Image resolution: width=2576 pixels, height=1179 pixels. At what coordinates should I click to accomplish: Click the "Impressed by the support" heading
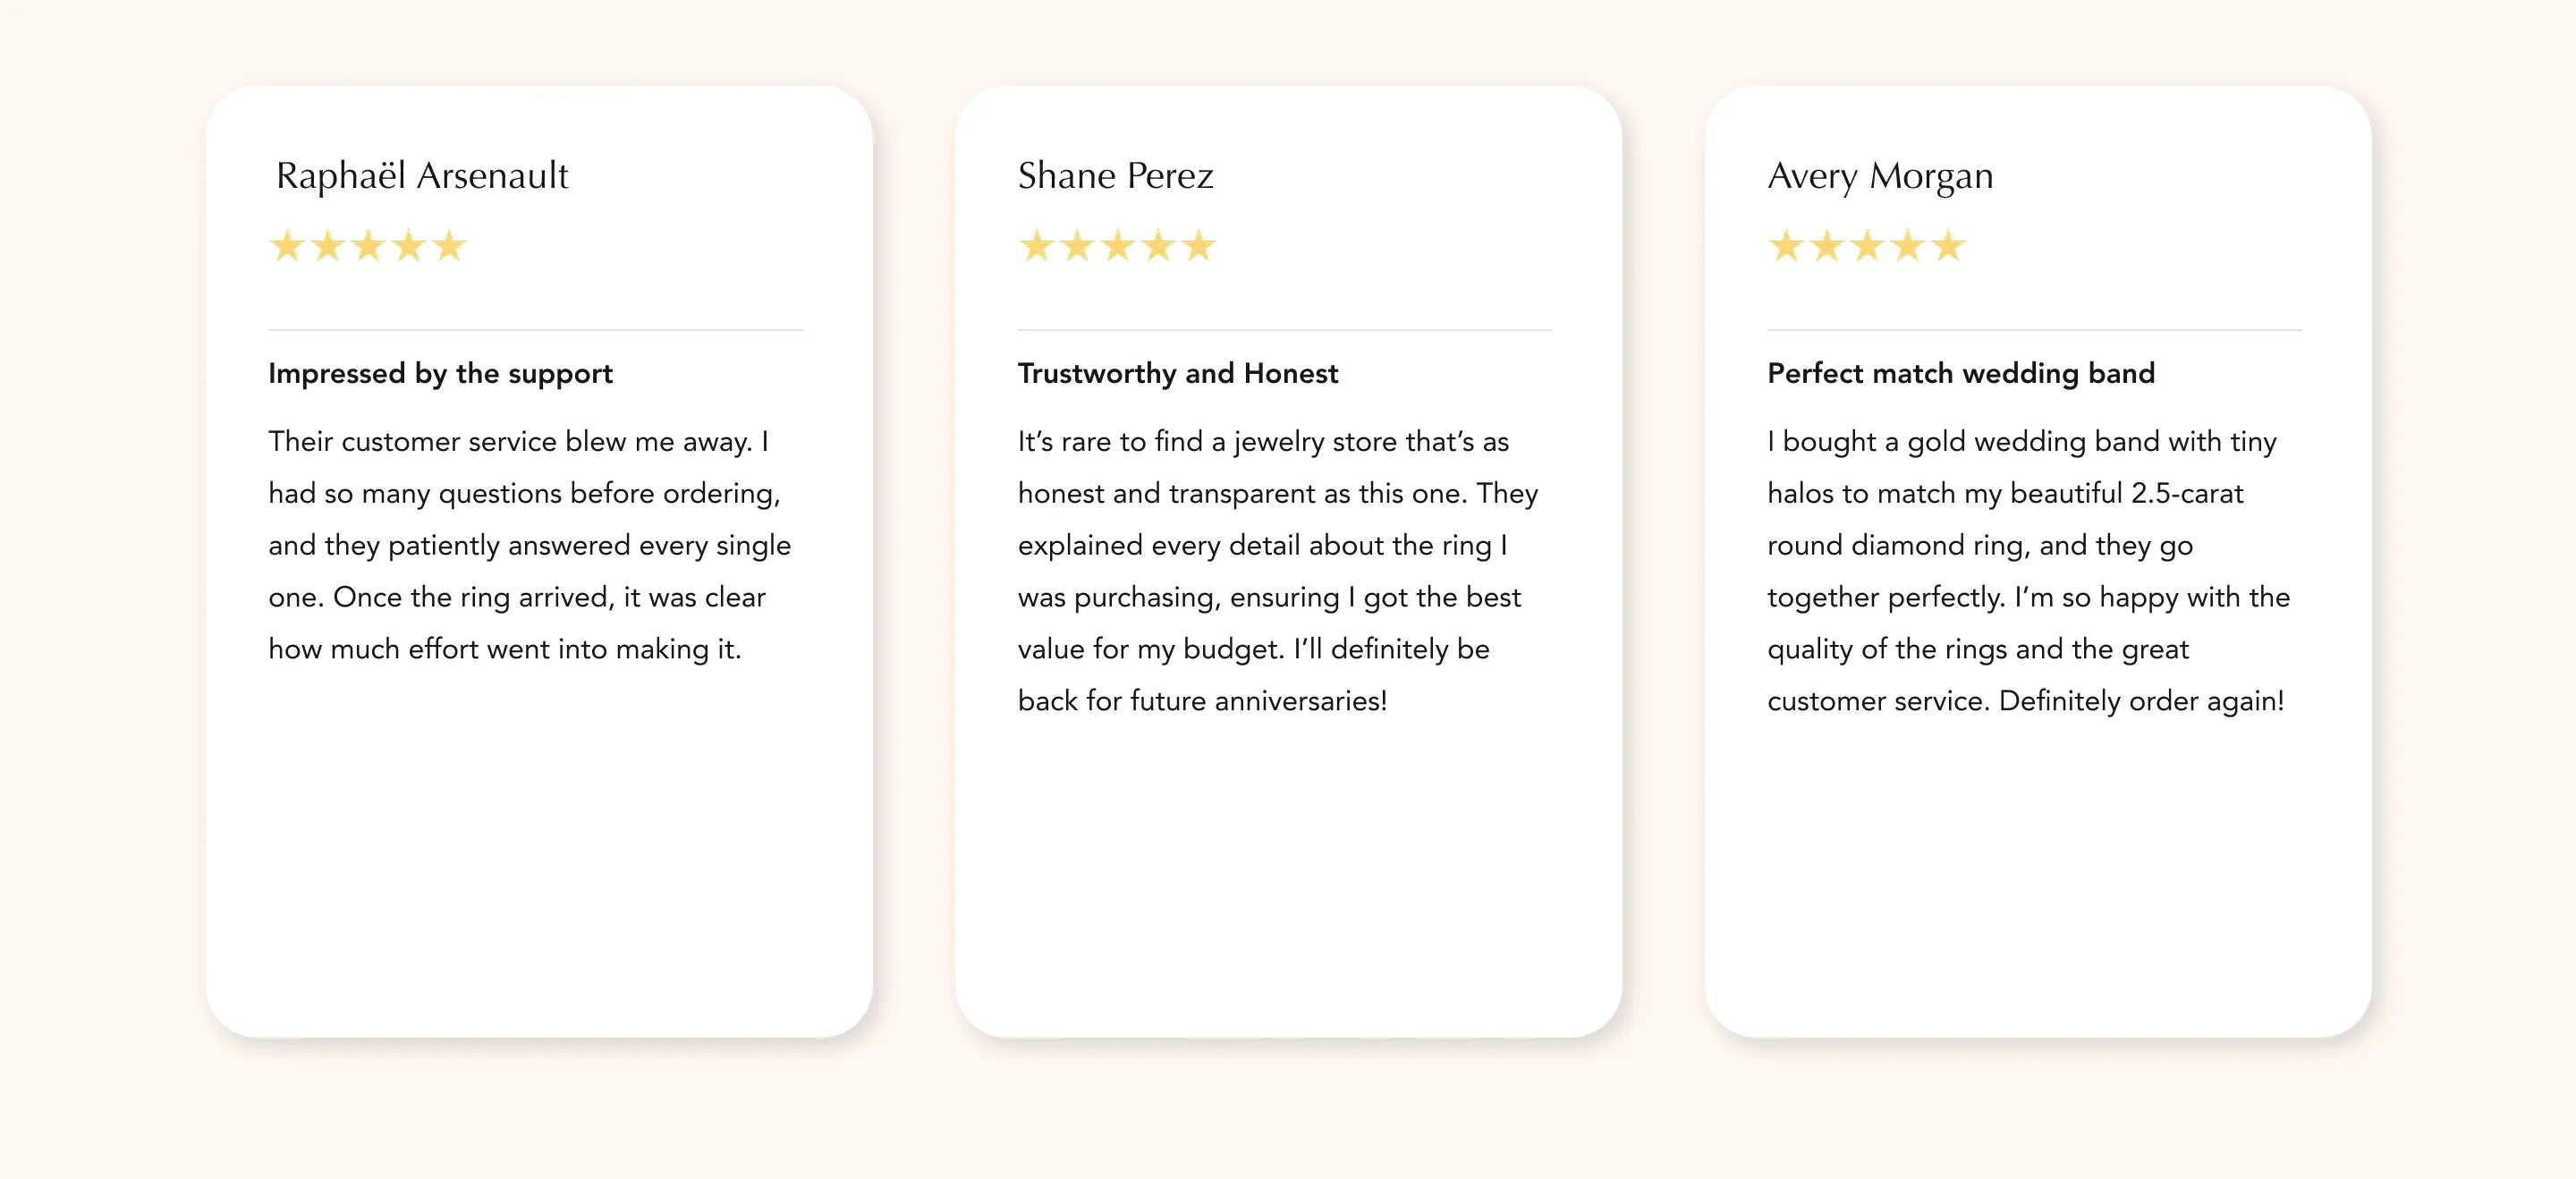pos(440,373)
